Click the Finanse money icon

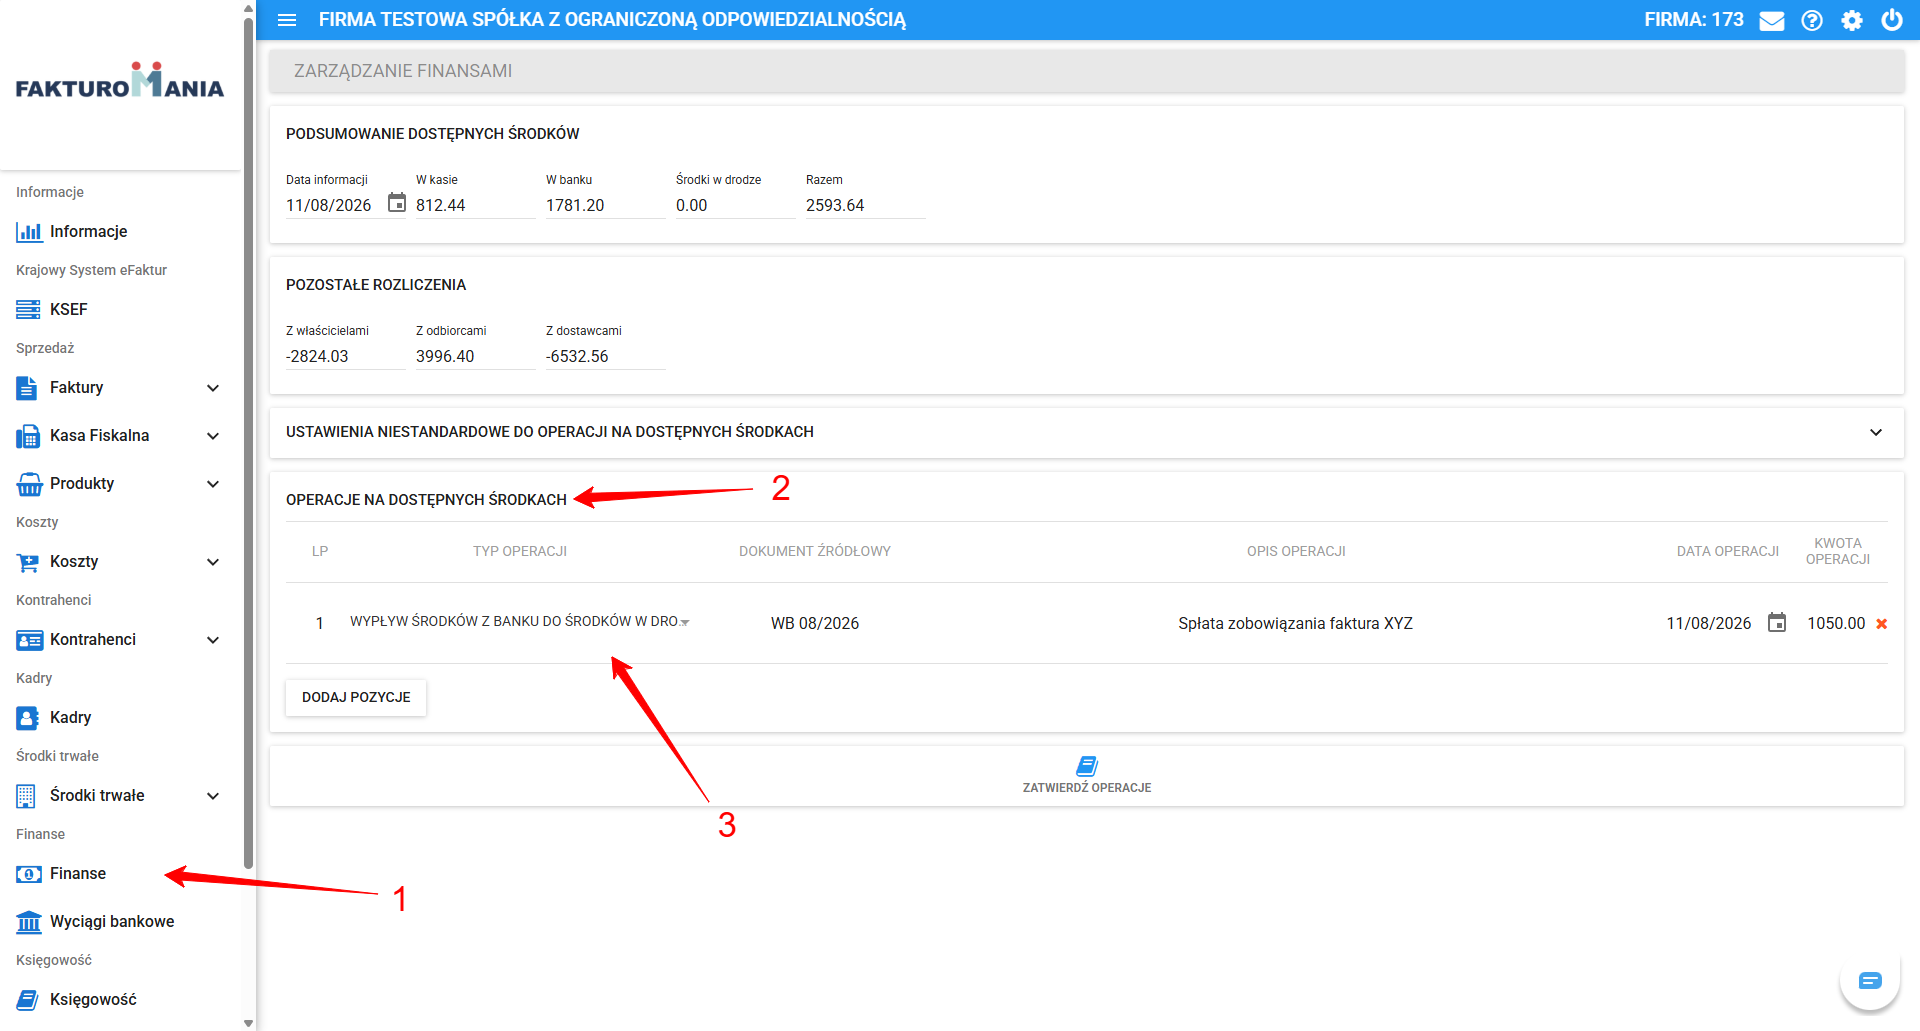click(x=29, y=874)
